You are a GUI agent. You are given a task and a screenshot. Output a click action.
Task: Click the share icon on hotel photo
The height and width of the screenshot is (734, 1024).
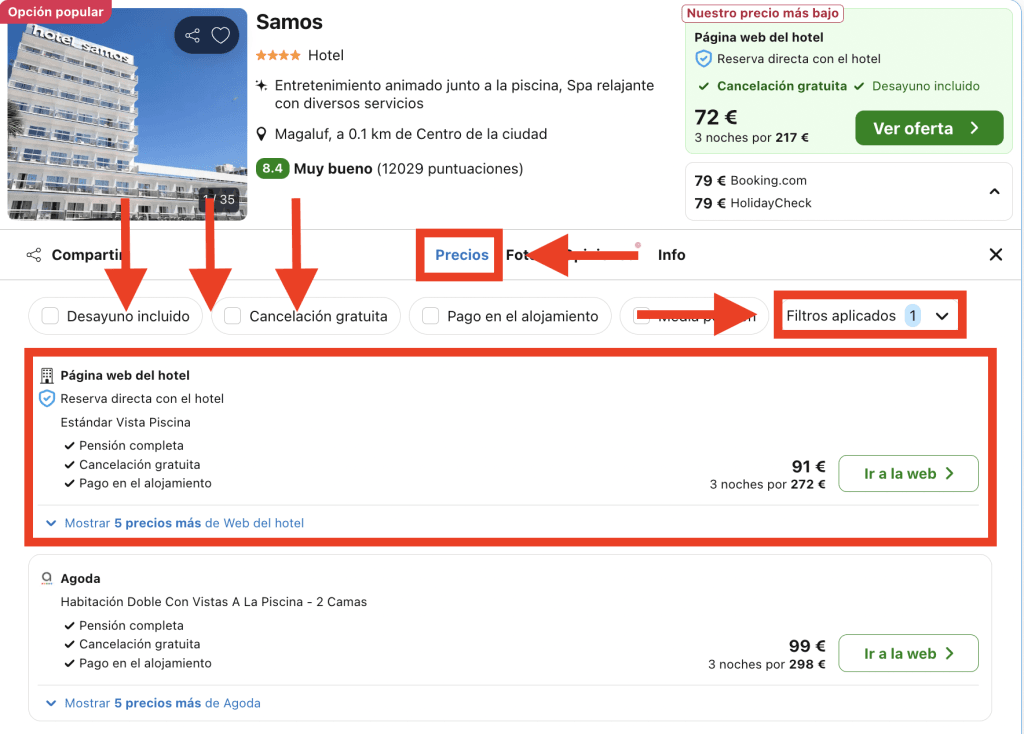[193, 36]
